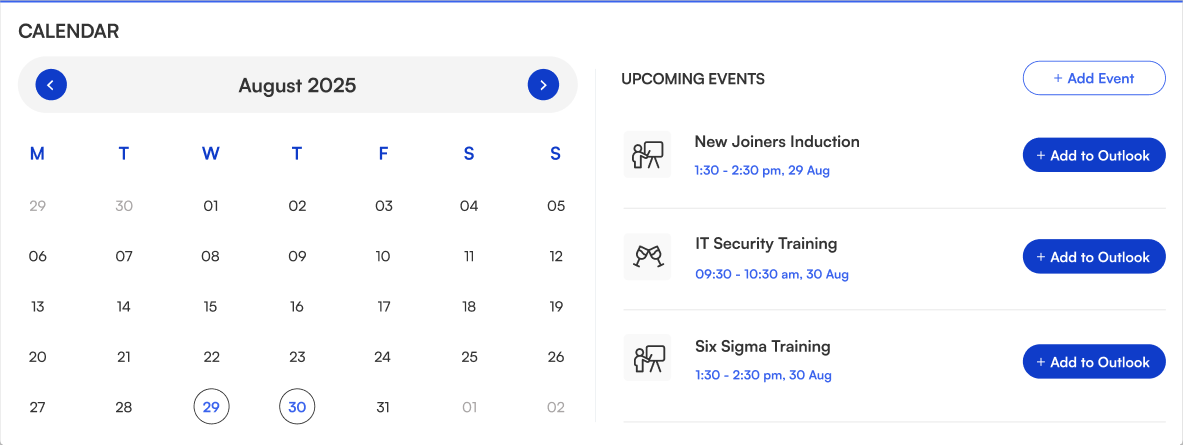This screenshot has width=1183, height=445.
Task: Add Six Sigma Training to Outlook
Action: click(1094, 362)
